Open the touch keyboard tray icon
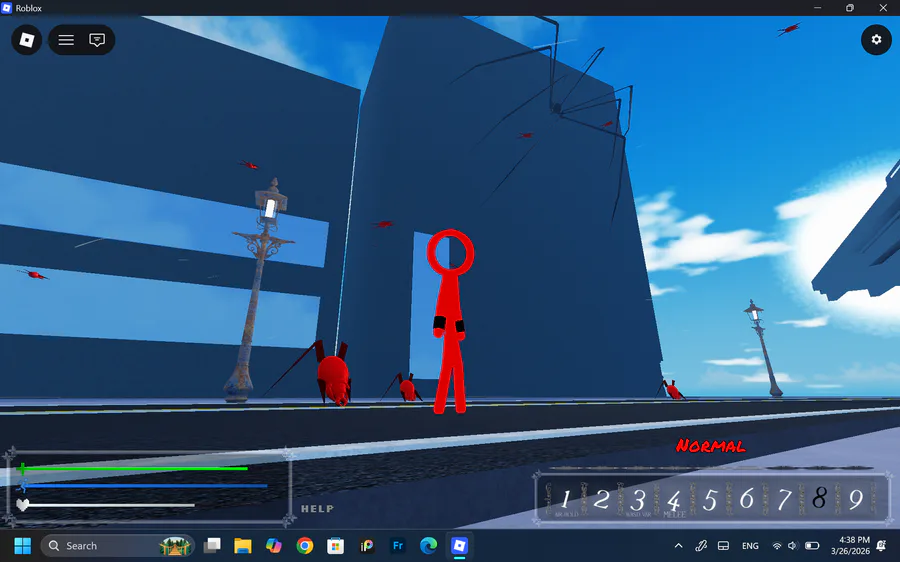Screen dimensions: 900x562 (724, 545)
